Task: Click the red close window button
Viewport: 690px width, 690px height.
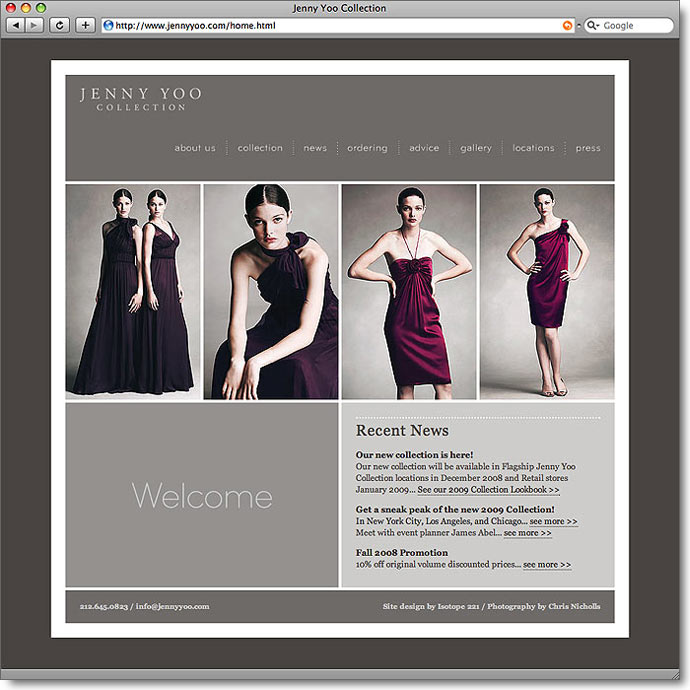Action: (x=11, y=8)
